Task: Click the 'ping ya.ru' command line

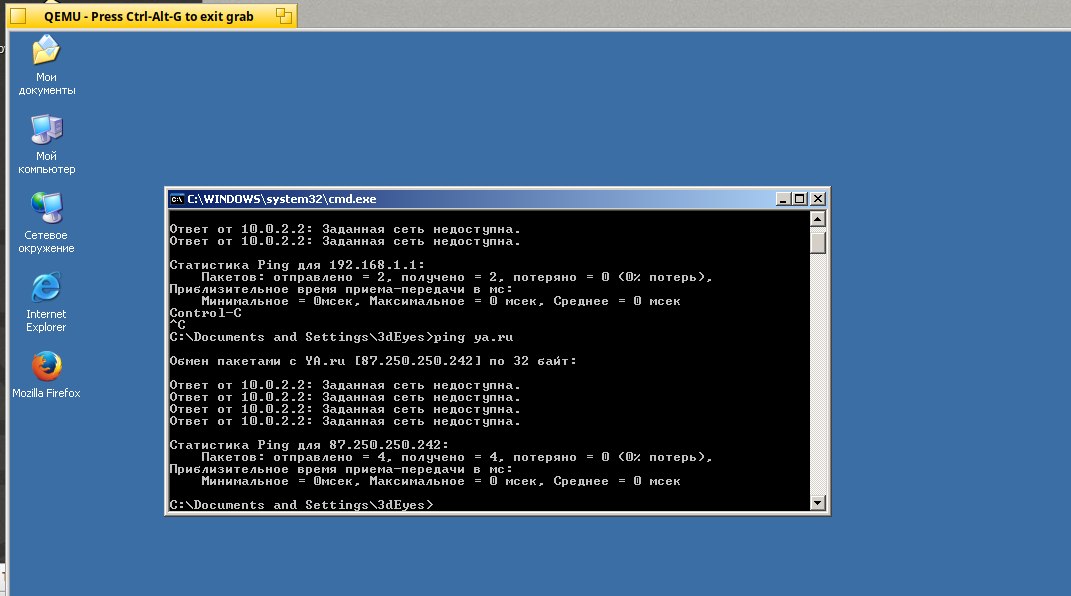Action: tap(342, 337)
